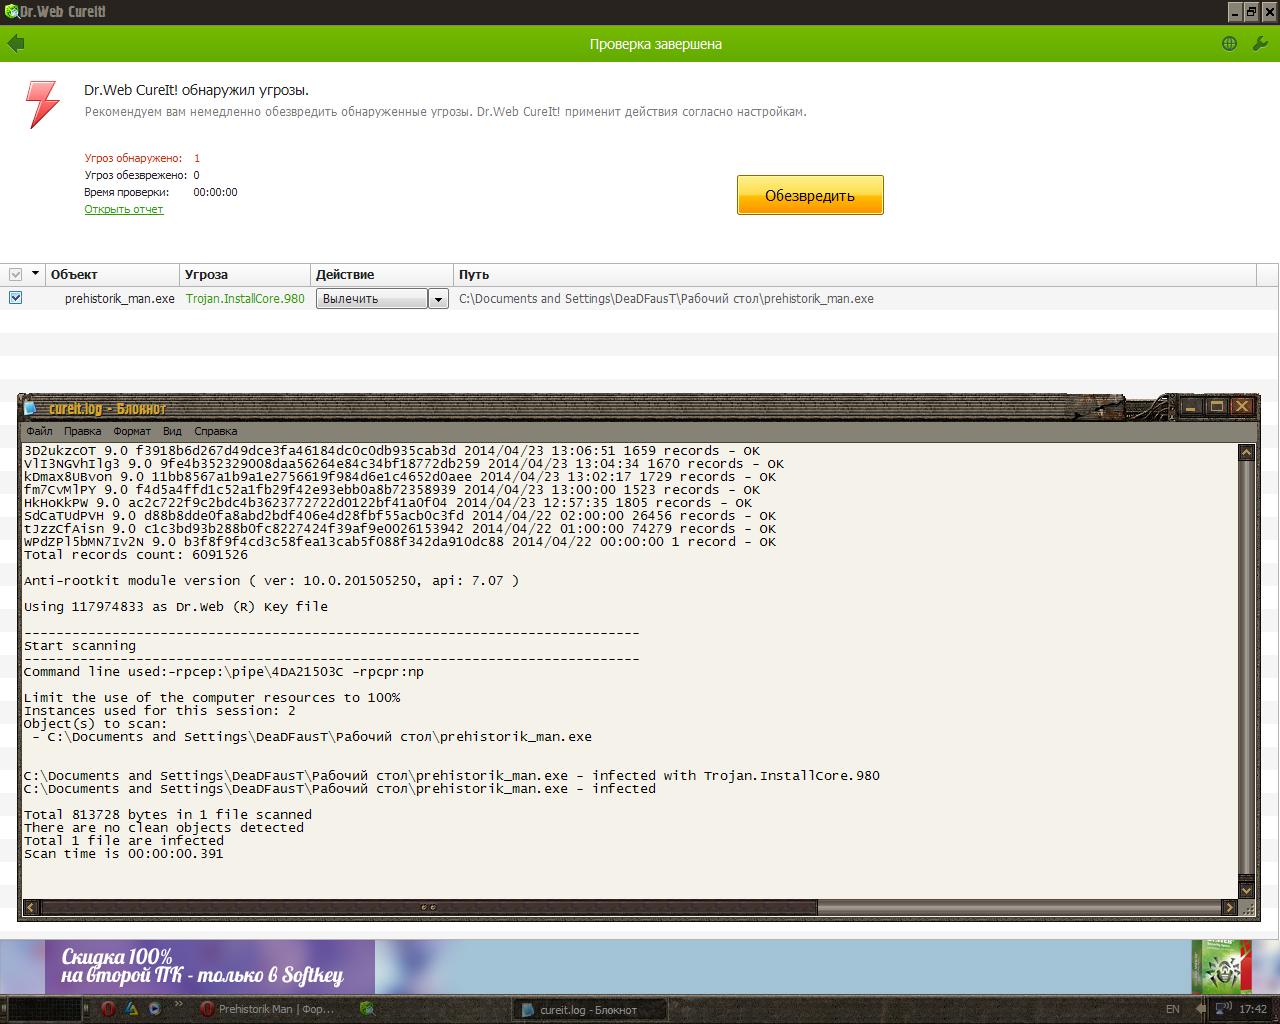Click 'Limit the use of the computer resources' line
The image size is (1280, 1024).
tap(212, 697)
